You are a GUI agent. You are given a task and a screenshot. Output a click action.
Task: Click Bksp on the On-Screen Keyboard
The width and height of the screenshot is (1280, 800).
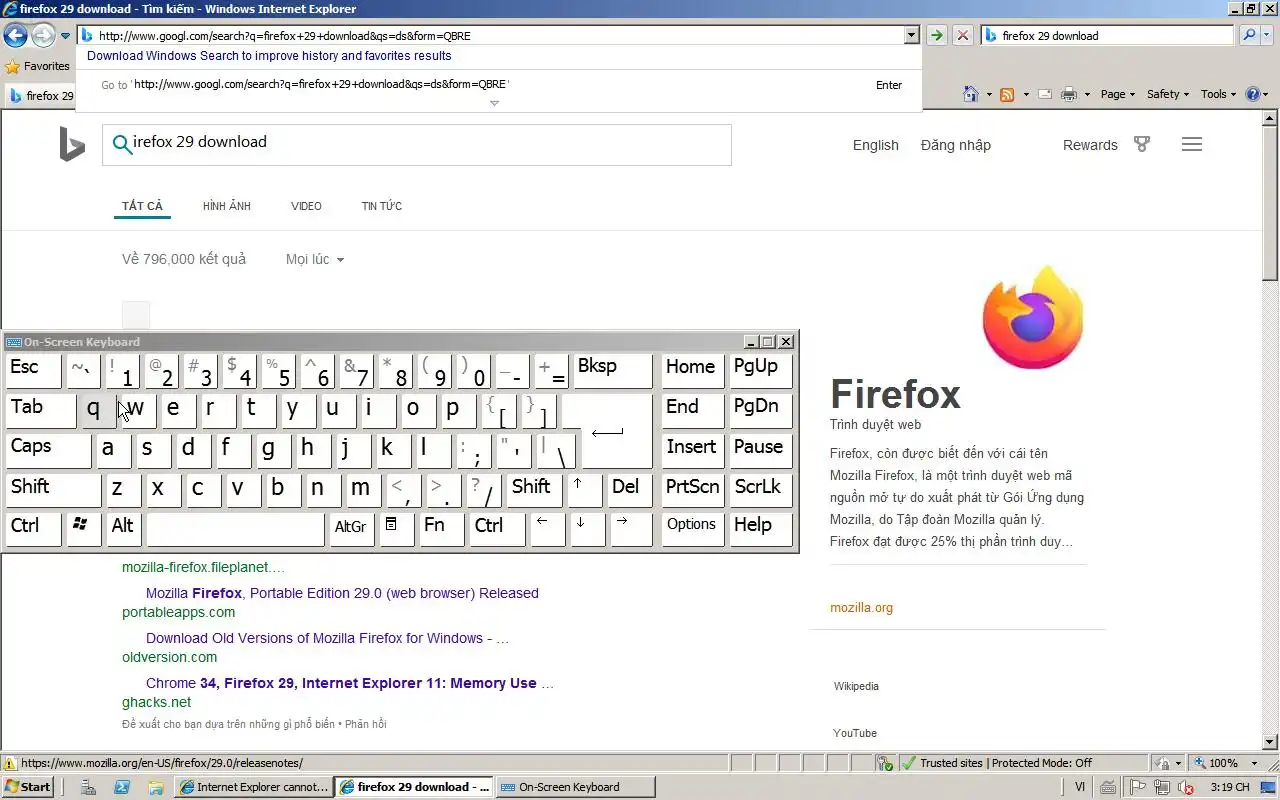[613, 370]
